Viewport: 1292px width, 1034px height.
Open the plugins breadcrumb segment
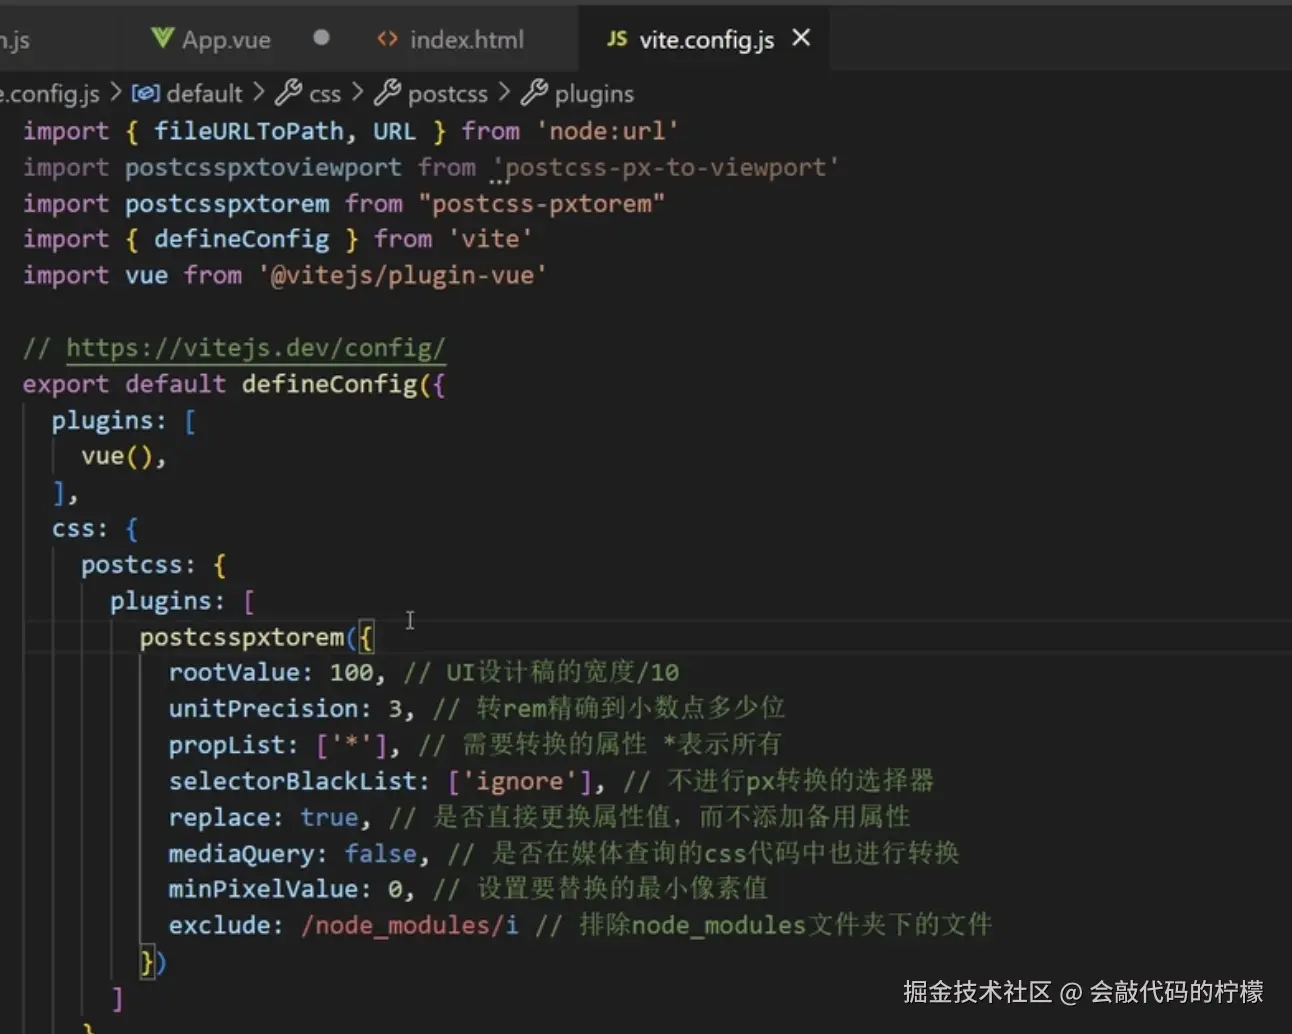[594, 94]
